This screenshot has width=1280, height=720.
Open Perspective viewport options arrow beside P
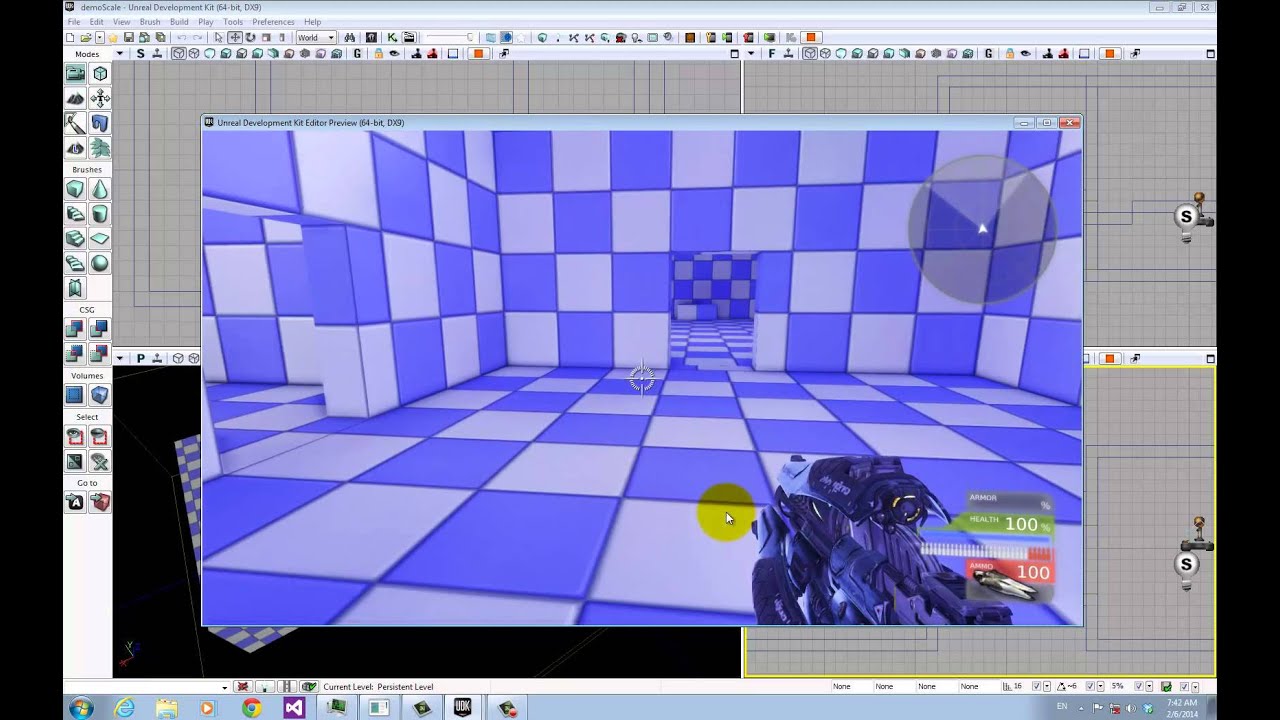119,358
